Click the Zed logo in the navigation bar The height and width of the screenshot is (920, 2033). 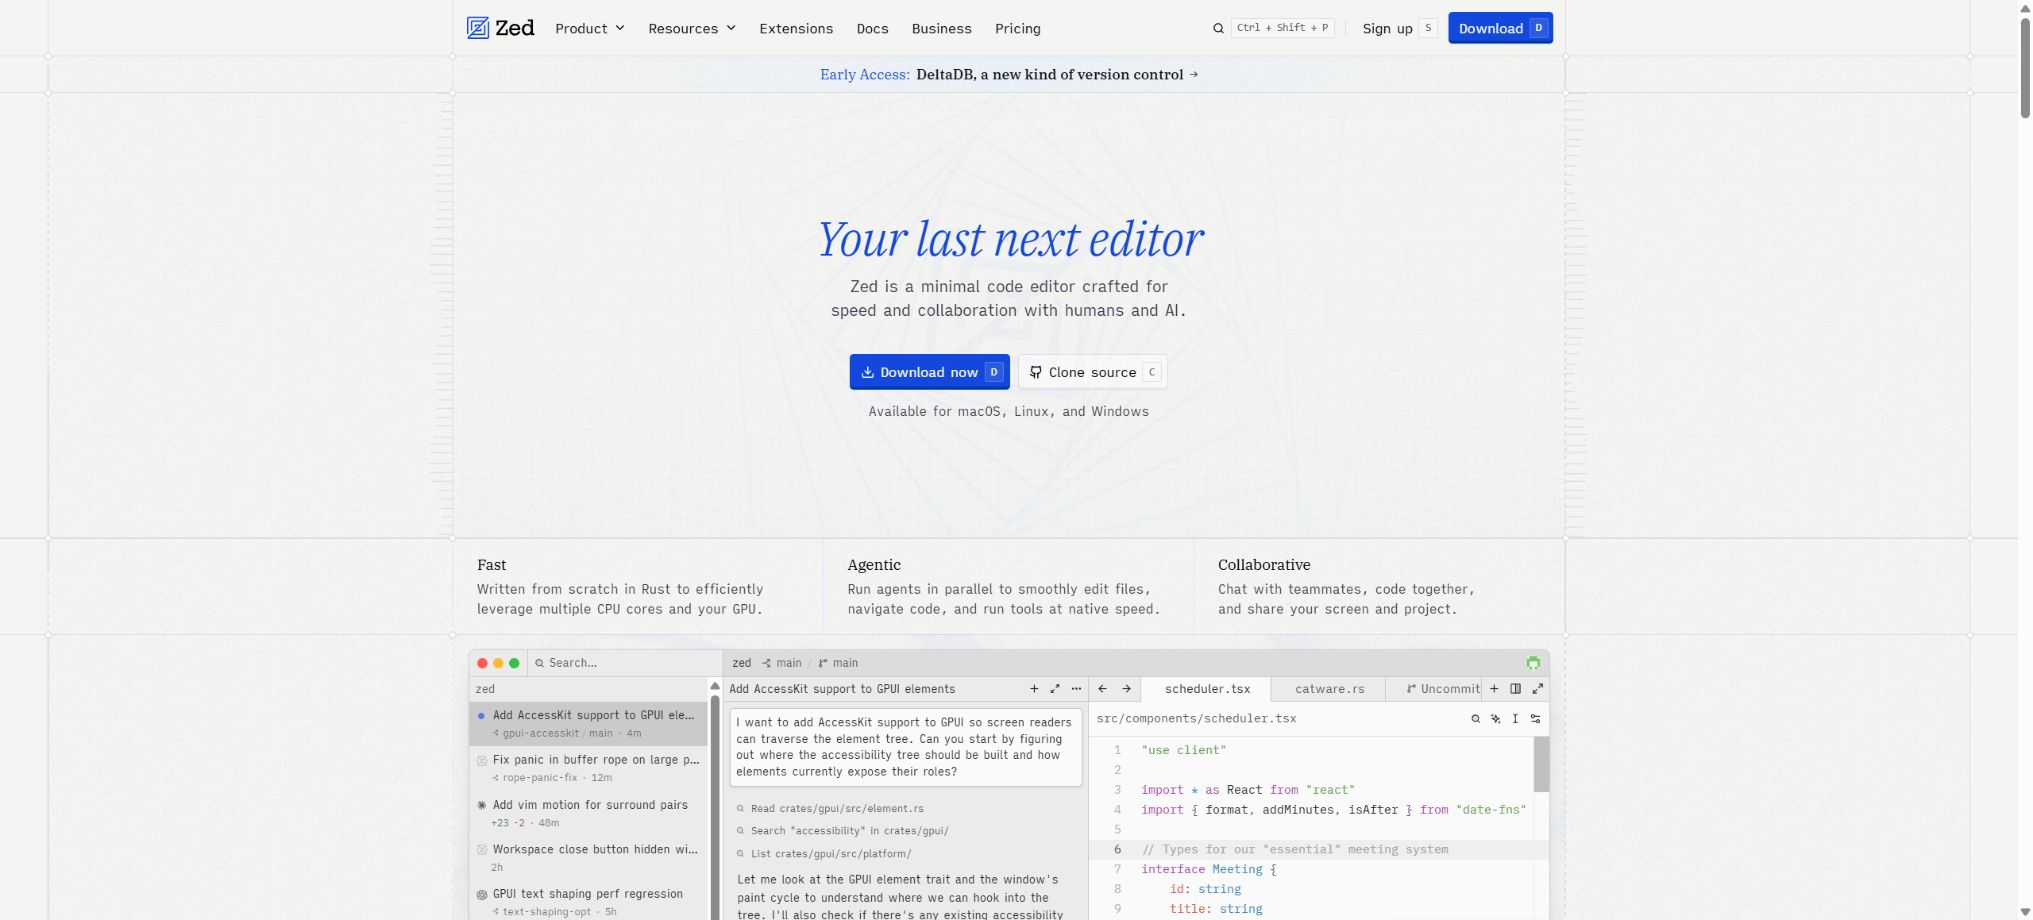point(500,28)
